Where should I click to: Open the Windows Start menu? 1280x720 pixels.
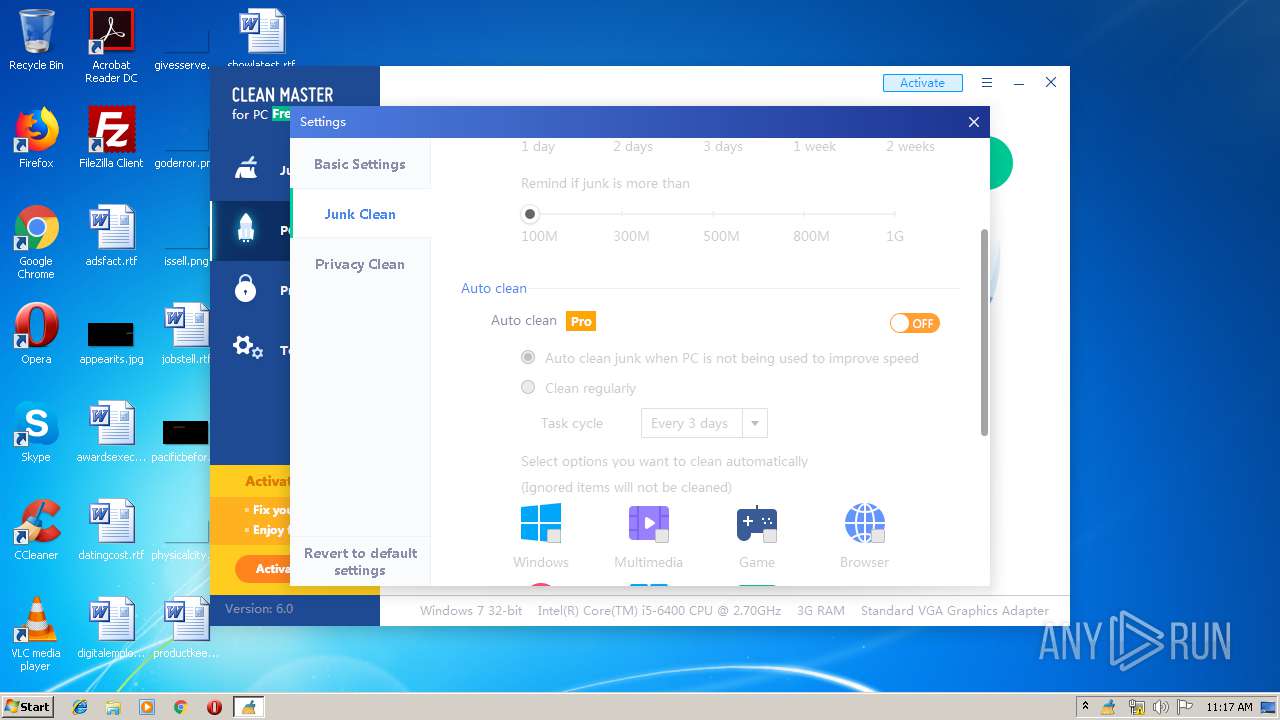[x=27, y=707]
